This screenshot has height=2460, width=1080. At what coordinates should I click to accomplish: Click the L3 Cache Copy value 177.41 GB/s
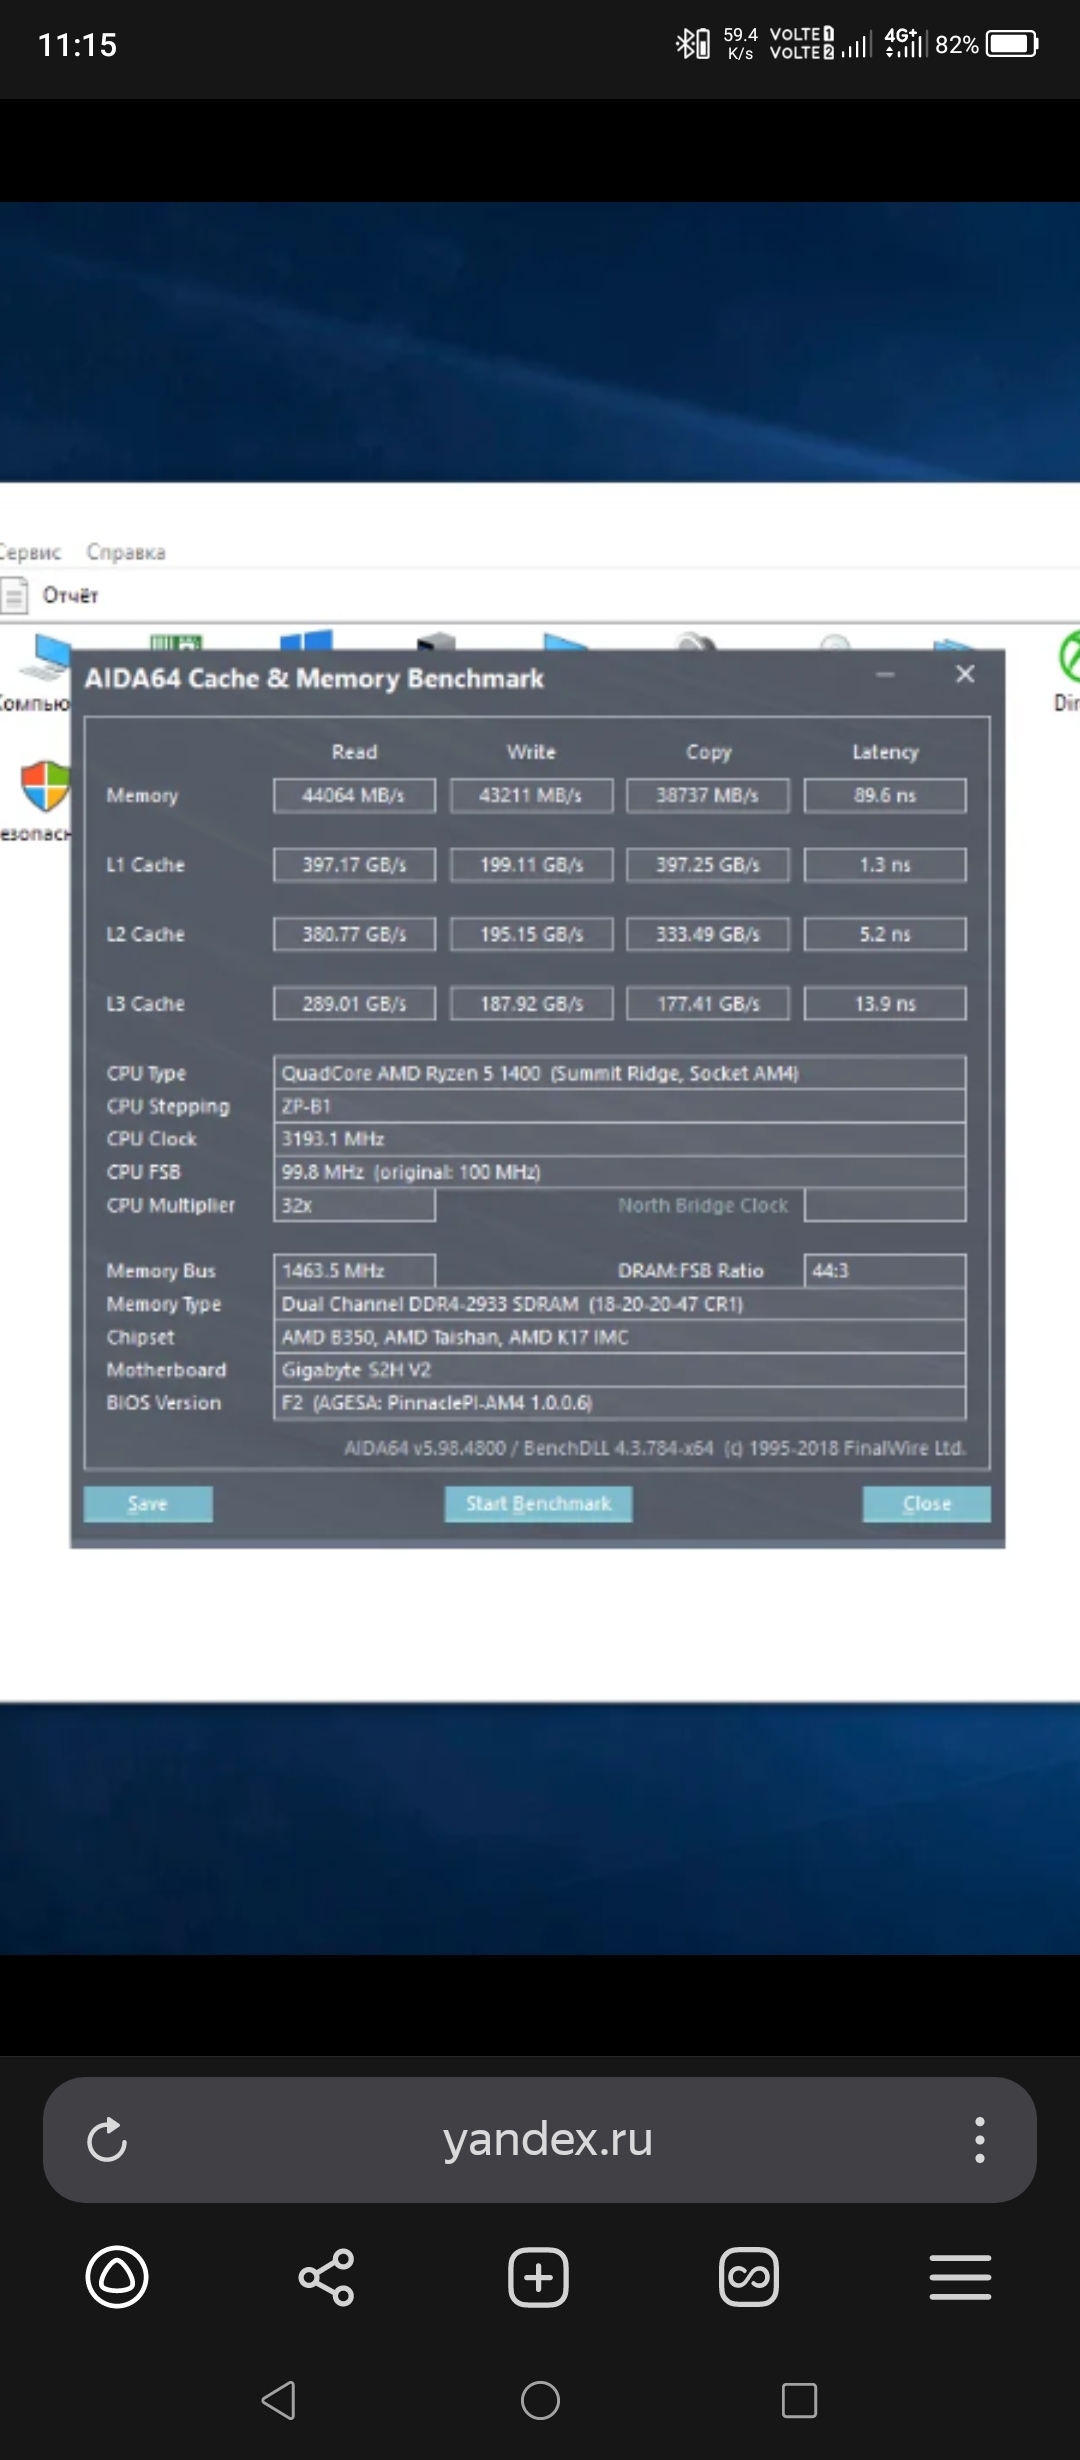pyautogui.click(x=708, y=1003)
